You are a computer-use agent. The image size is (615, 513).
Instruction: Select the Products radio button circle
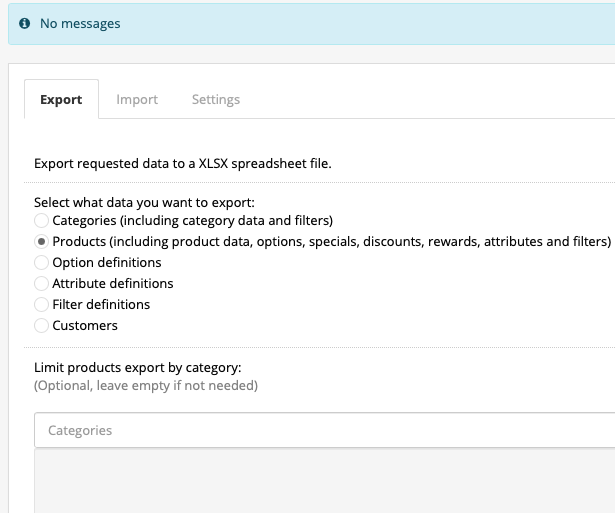[41, 242]
